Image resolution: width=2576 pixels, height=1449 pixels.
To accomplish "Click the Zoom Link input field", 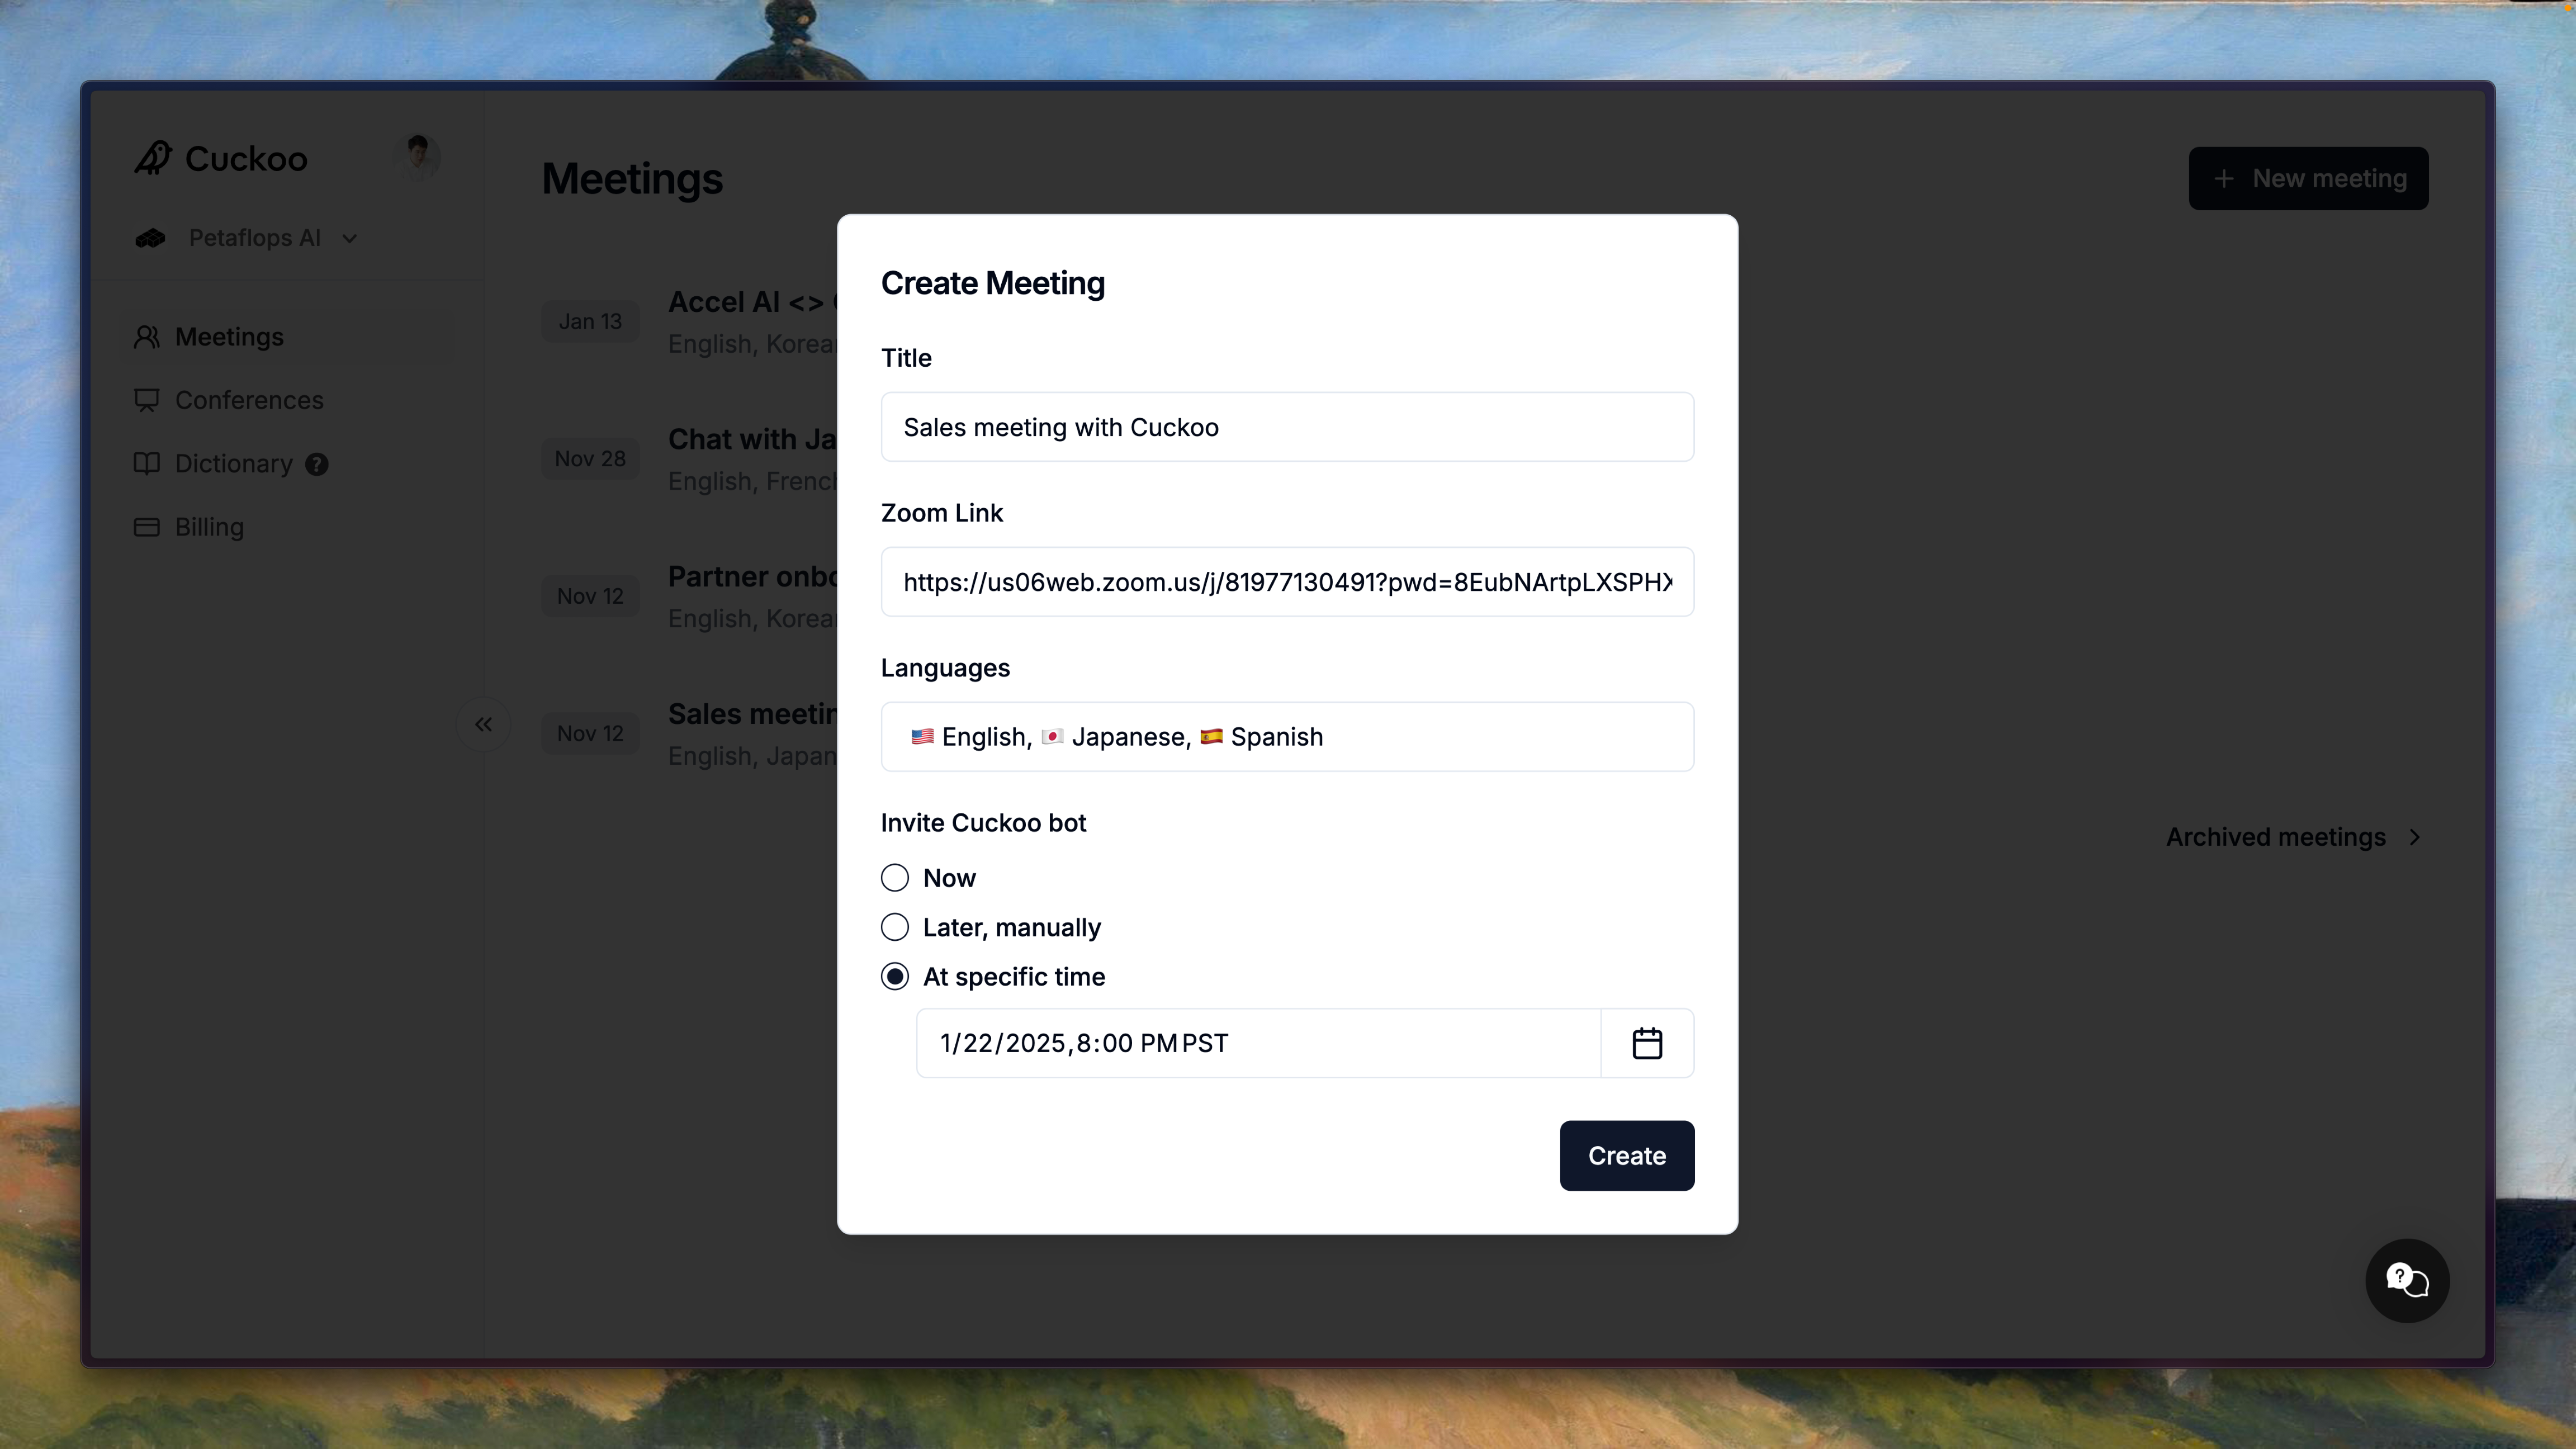I will pos(1287,582).
